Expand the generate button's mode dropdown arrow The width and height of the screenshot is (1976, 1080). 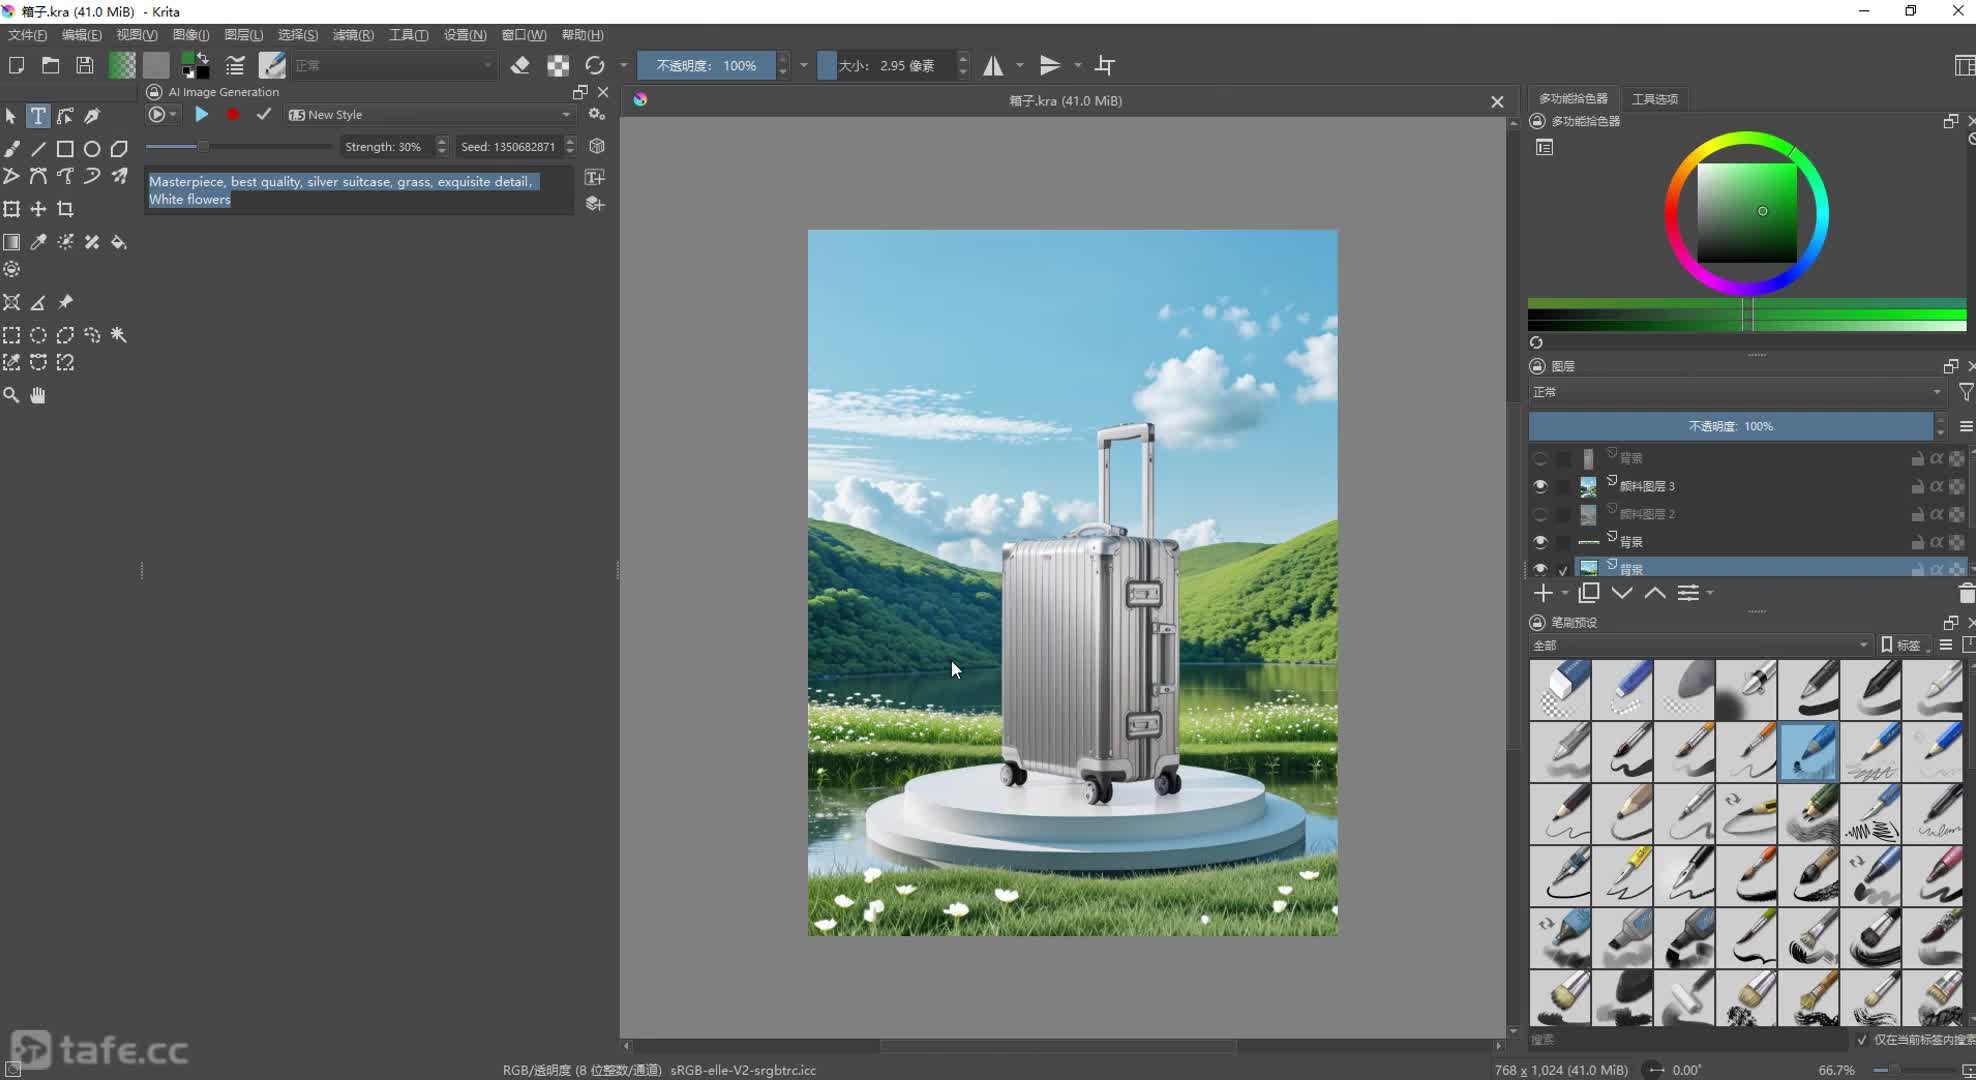click(173, 115)
